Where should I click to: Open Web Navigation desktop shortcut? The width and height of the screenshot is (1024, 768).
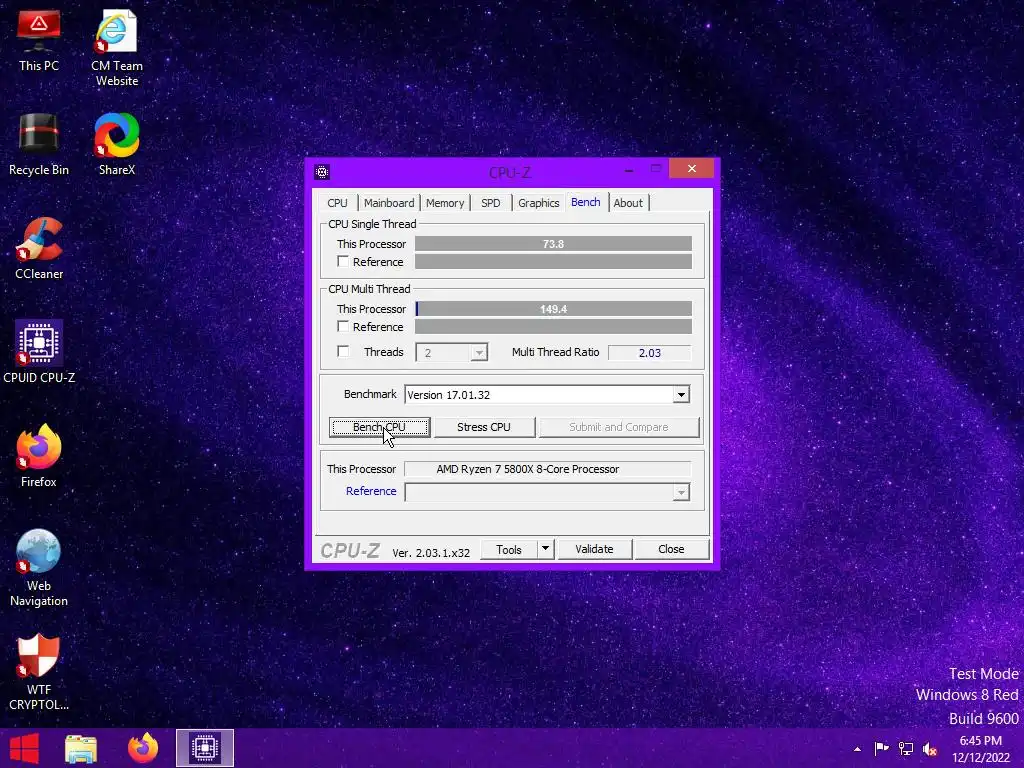pyautogui.click(x=39, y=568)
